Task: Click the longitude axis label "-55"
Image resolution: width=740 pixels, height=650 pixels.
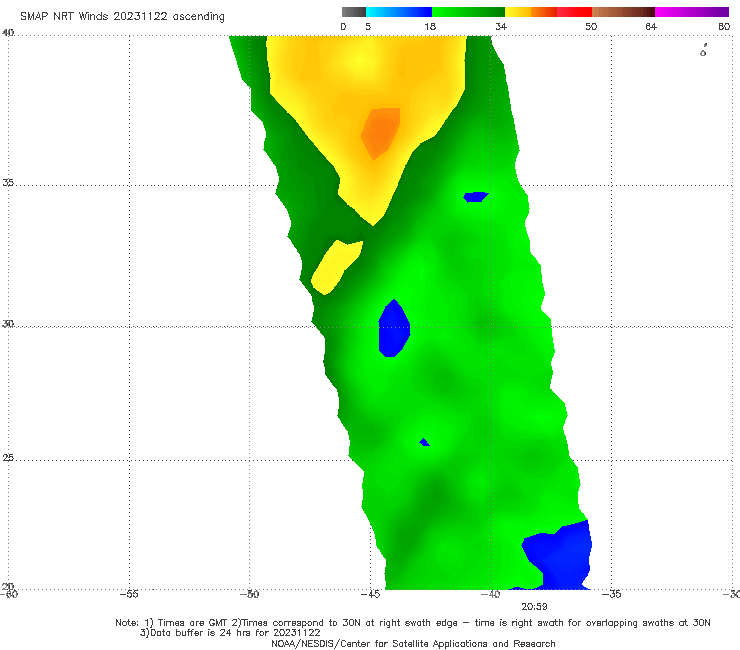Action: tap(129, 594)
